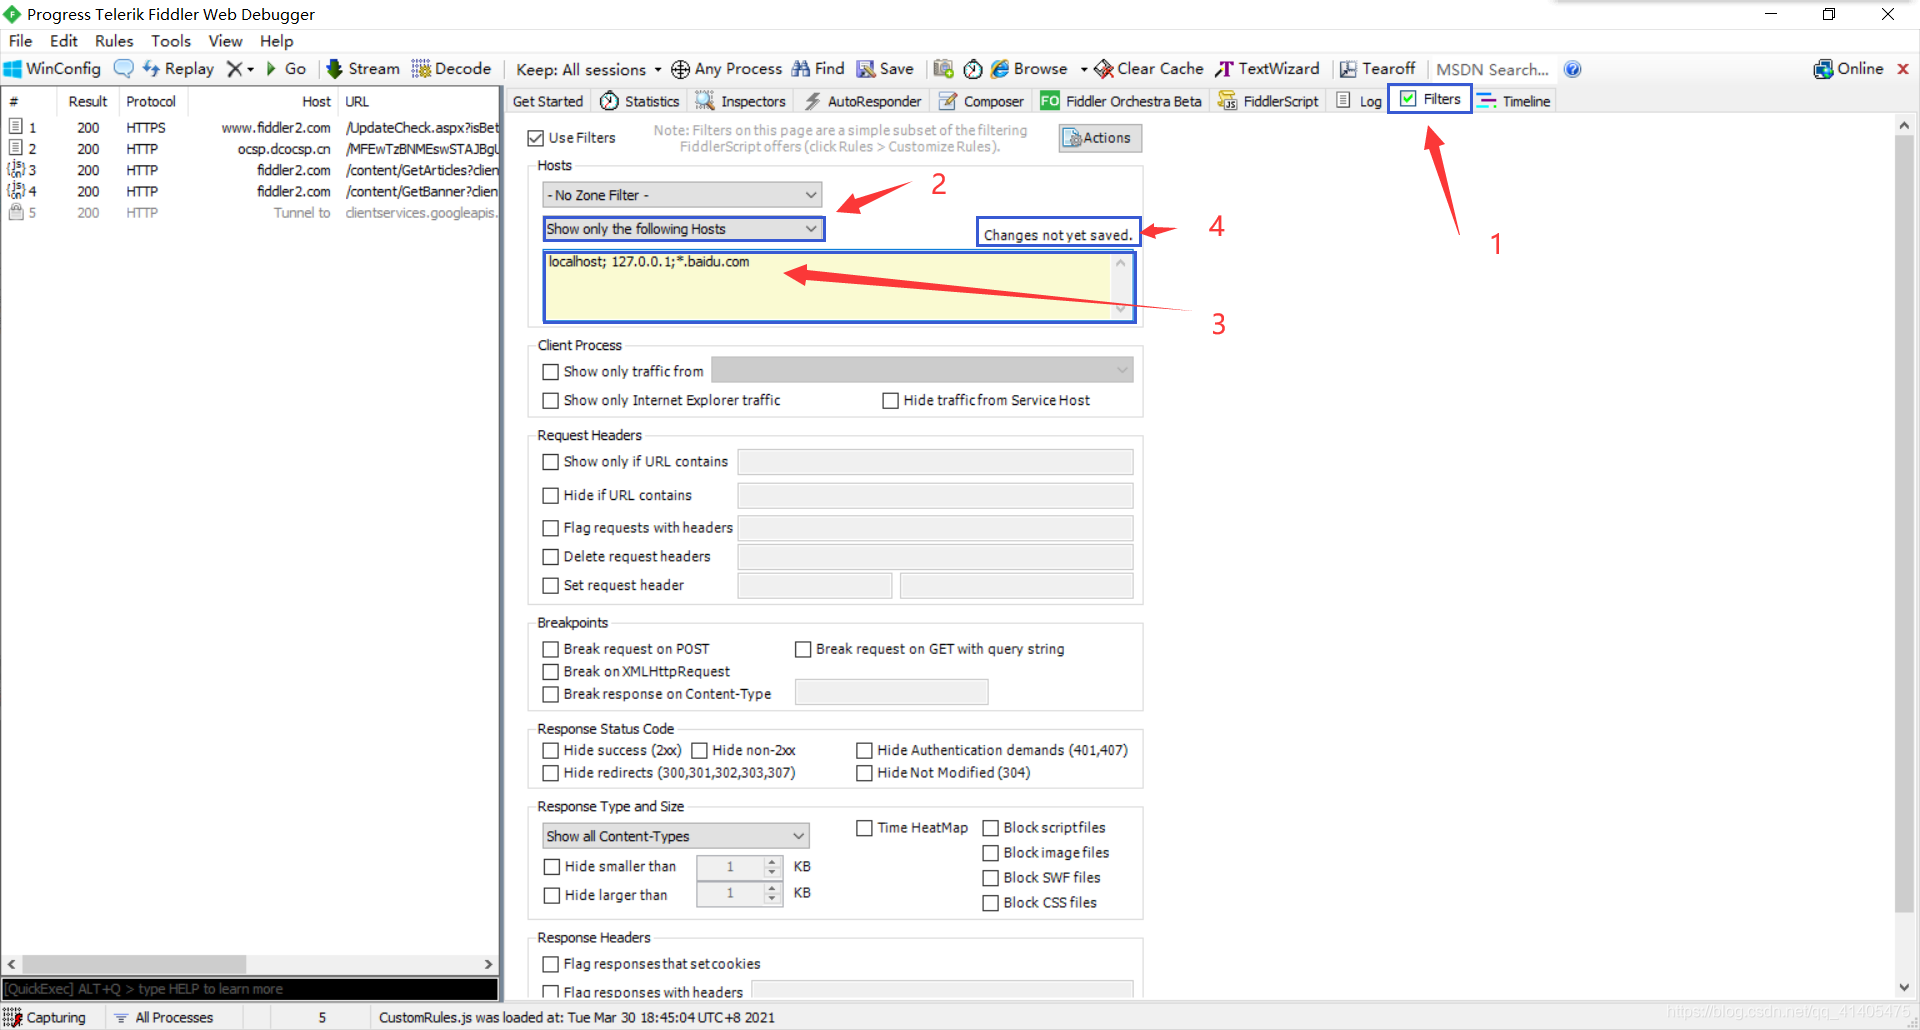Open Timeline tab
Image resolution: width=1920 pixels, height=1030 pixels.
1514,101
